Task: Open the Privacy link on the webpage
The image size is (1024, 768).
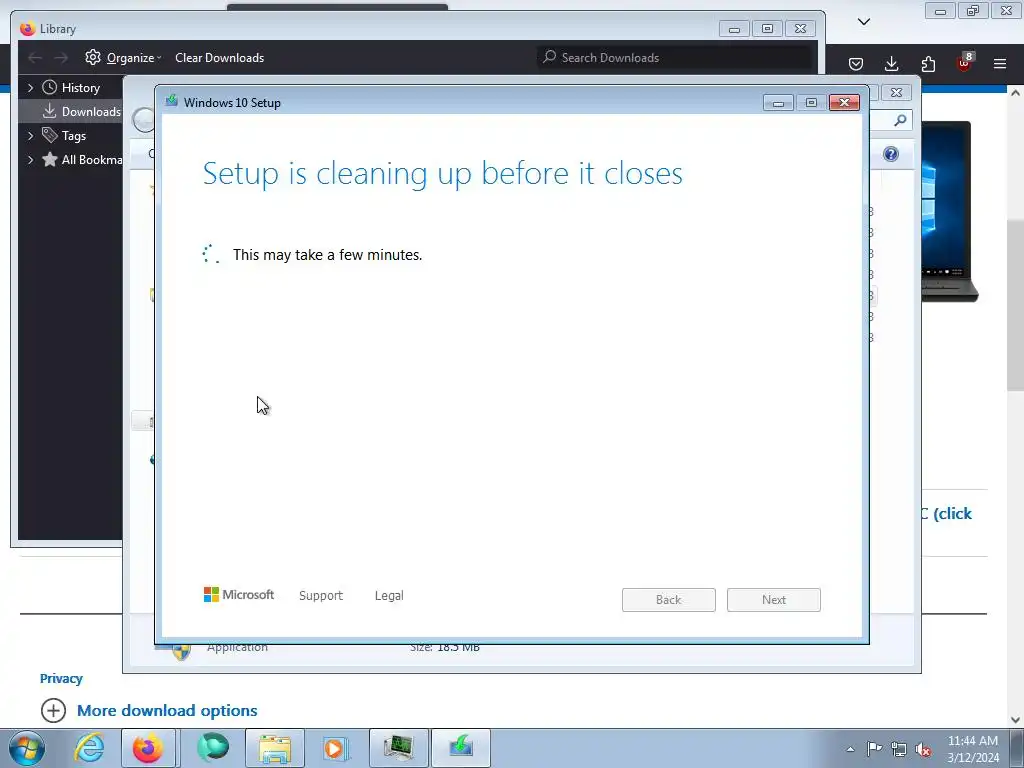Action: pos(61,679)
